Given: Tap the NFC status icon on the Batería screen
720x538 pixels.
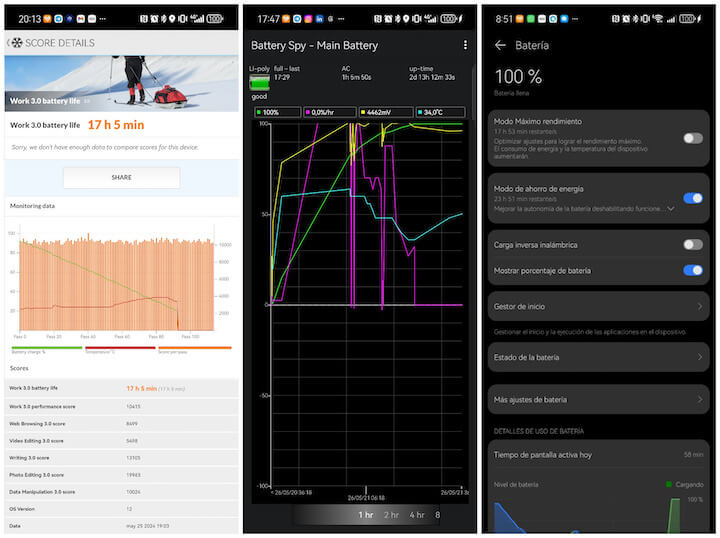Looking at the screenshot, I should pyautogui.click(x=616, y=19).
